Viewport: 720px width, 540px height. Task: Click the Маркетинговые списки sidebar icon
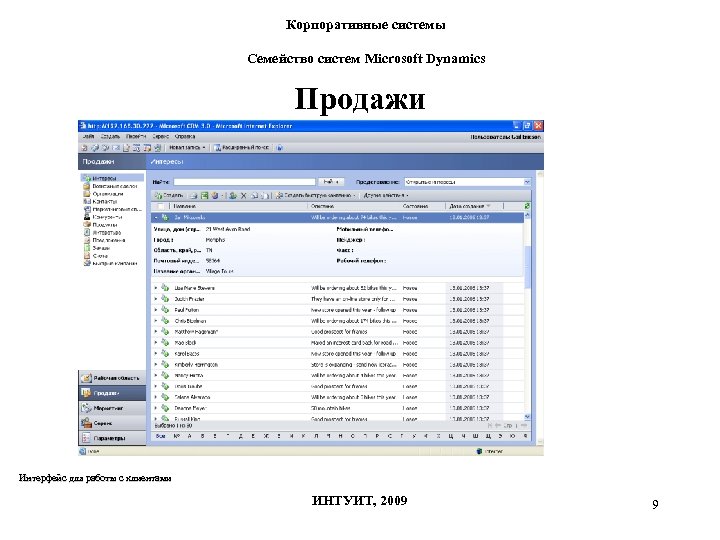[86, 209]
